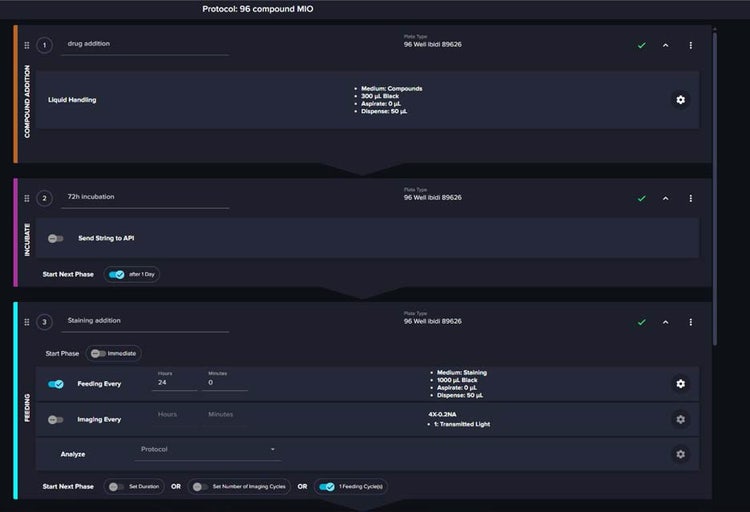
Task: Click the Feeding Hours input field
Action: click(173, 383)
